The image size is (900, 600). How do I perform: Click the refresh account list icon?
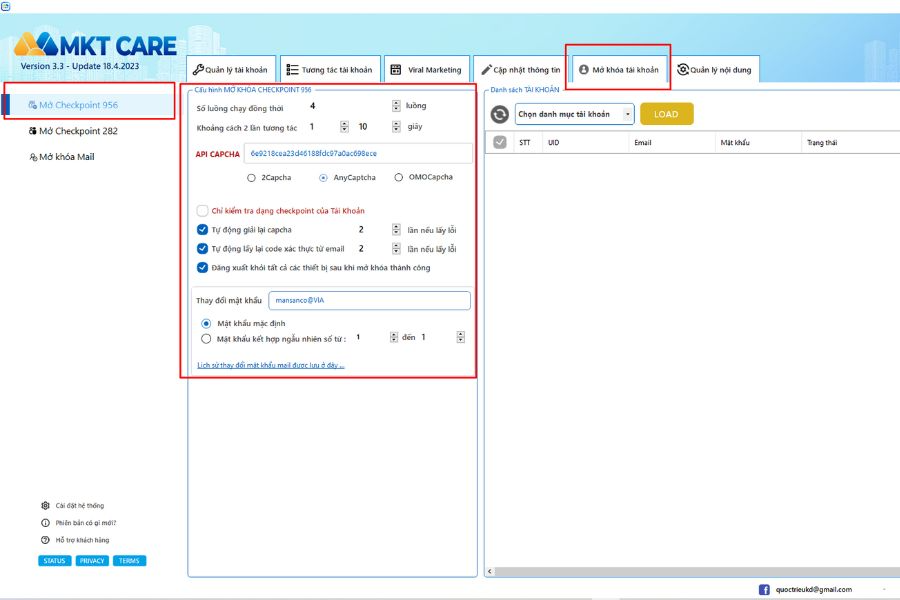pos(499,114)
